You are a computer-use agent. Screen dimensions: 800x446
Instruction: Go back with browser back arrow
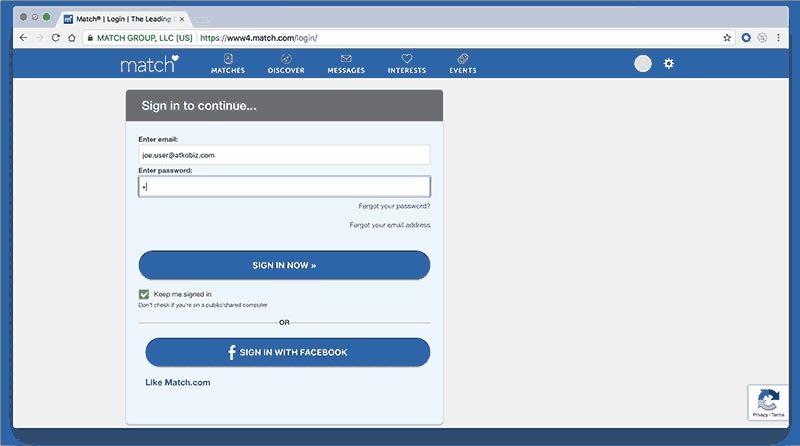click(x=23, y=38)
